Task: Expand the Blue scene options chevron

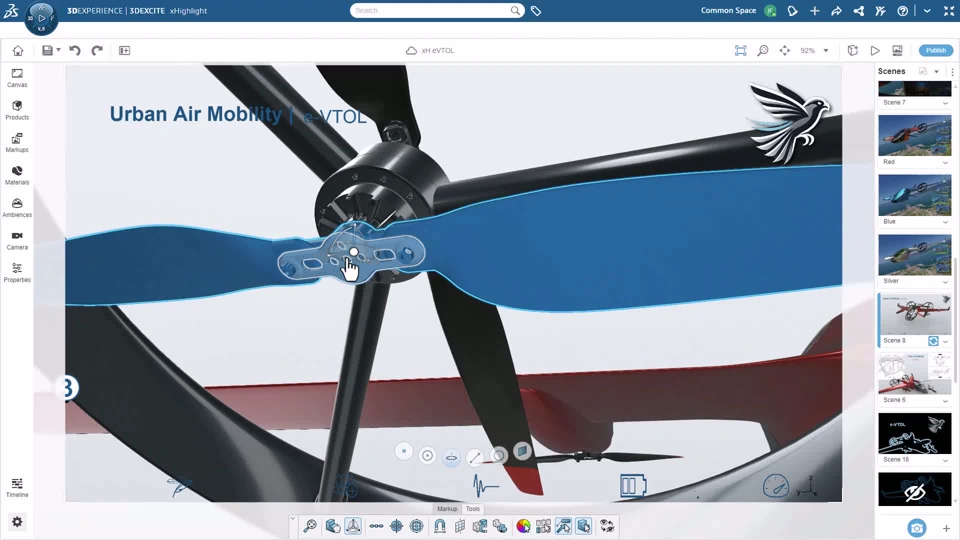Action: click(x=945, y=222)
